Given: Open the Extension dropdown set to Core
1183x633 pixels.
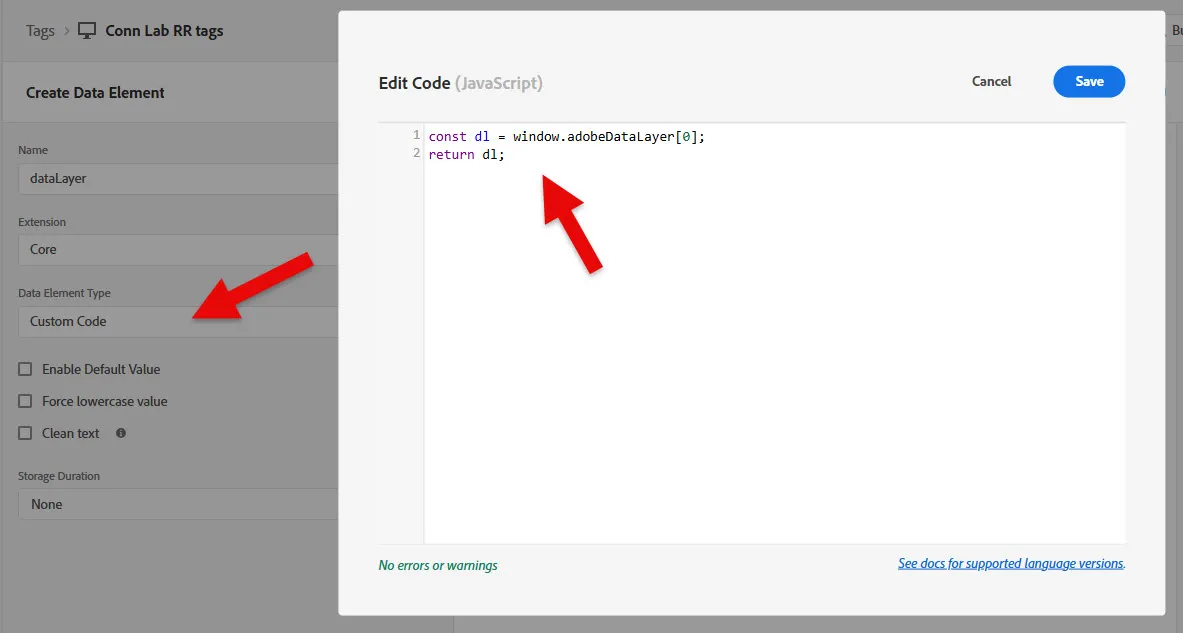Looking at the screenshot, I should pyautogui.click(x=178, y=250).
